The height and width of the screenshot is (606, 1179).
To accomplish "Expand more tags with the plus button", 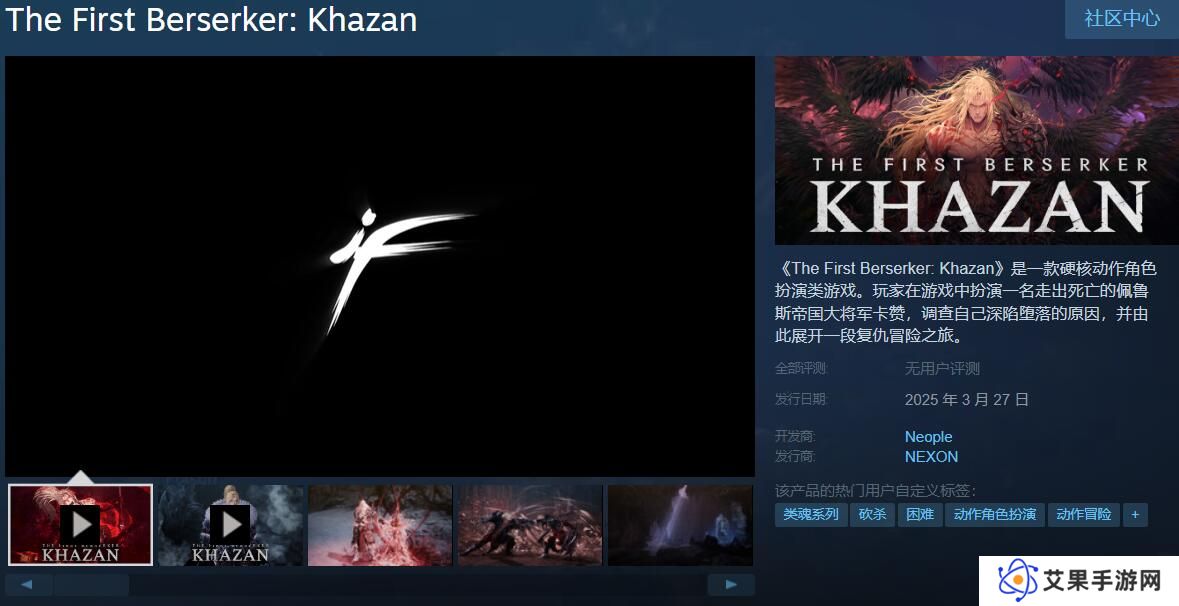I will 1135,514.
